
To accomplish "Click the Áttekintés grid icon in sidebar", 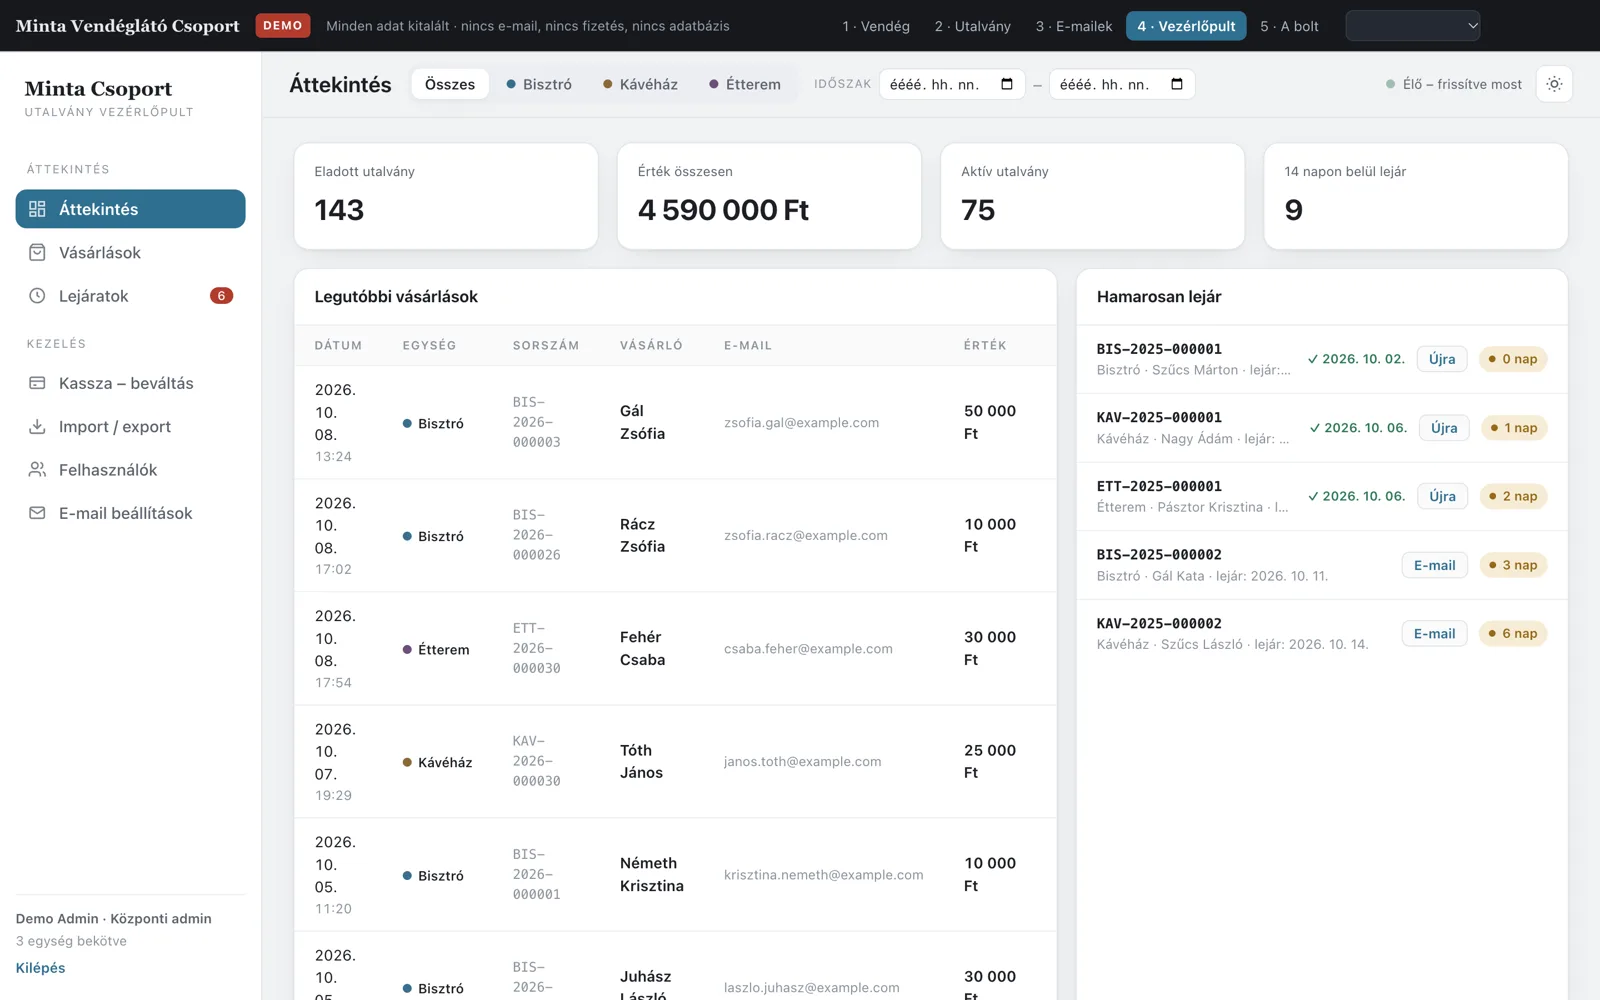I will click(37, 209).
